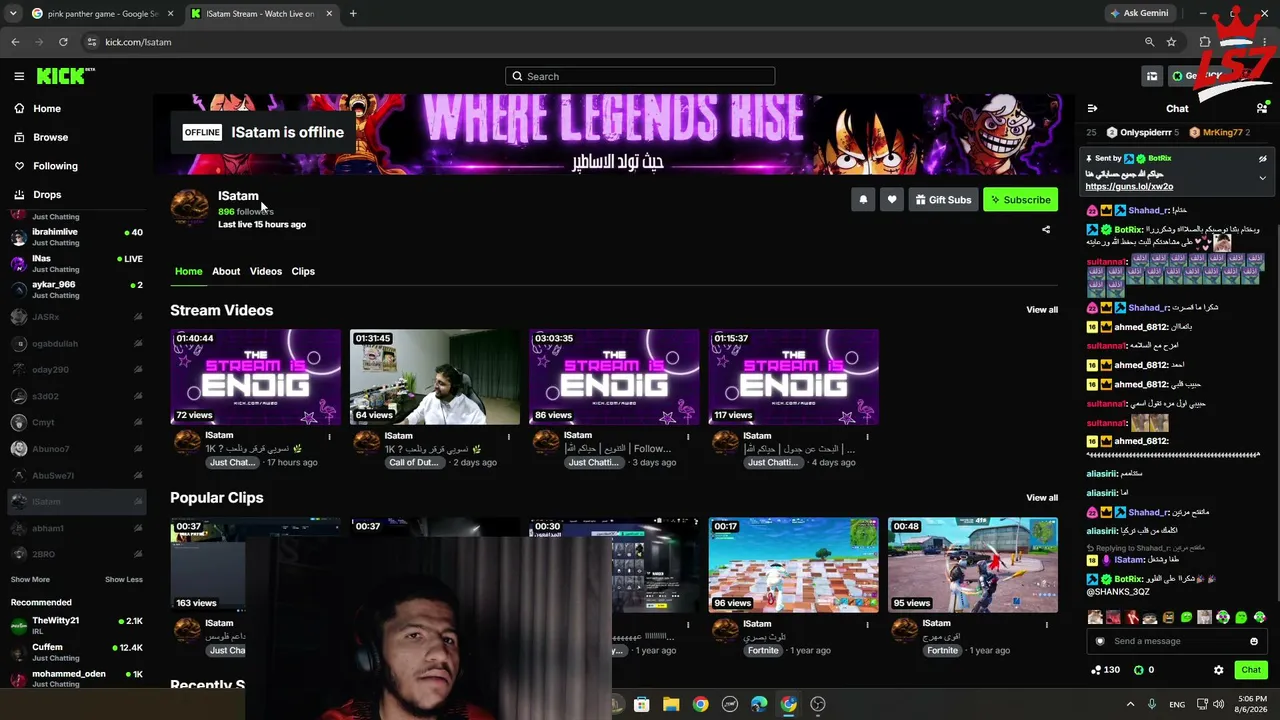Click the green Chat send button

pos(1251,670)
